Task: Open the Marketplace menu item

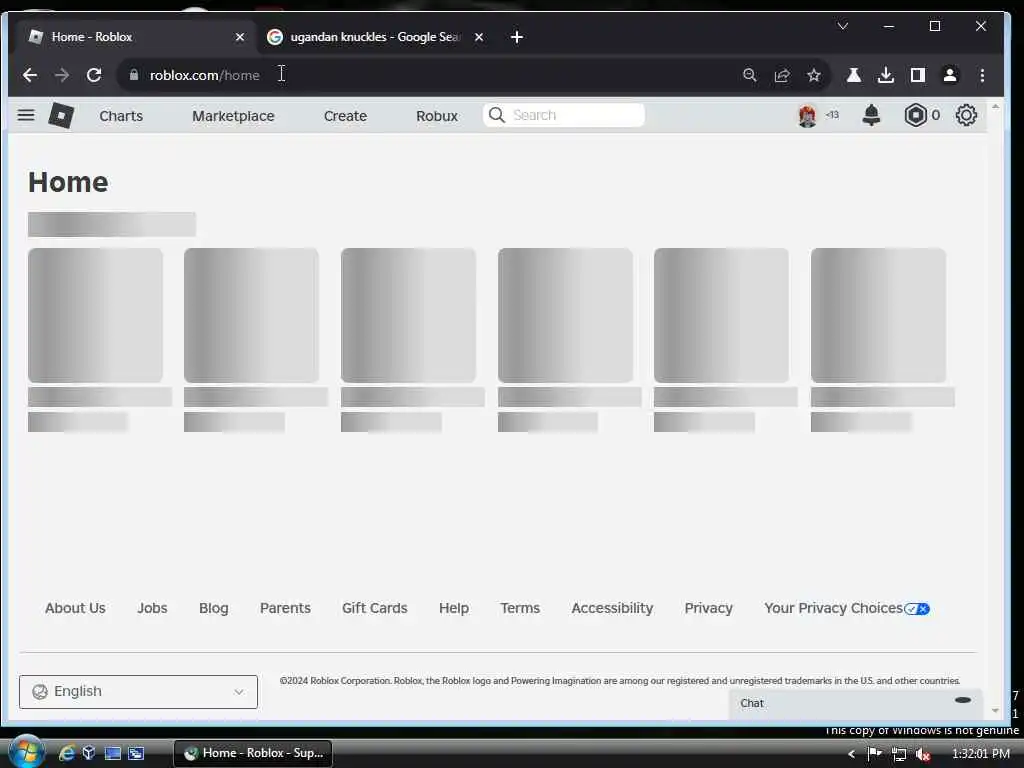Action: pos(233,116)
